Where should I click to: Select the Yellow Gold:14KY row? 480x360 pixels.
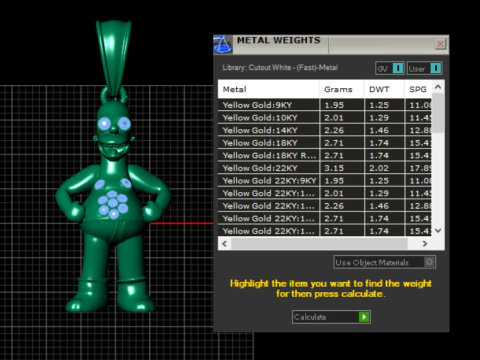[325, 130]
